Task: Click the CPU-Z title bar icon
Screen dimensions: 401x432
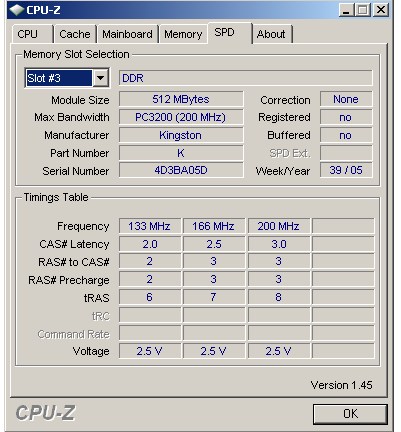Action: pos(16,10)
